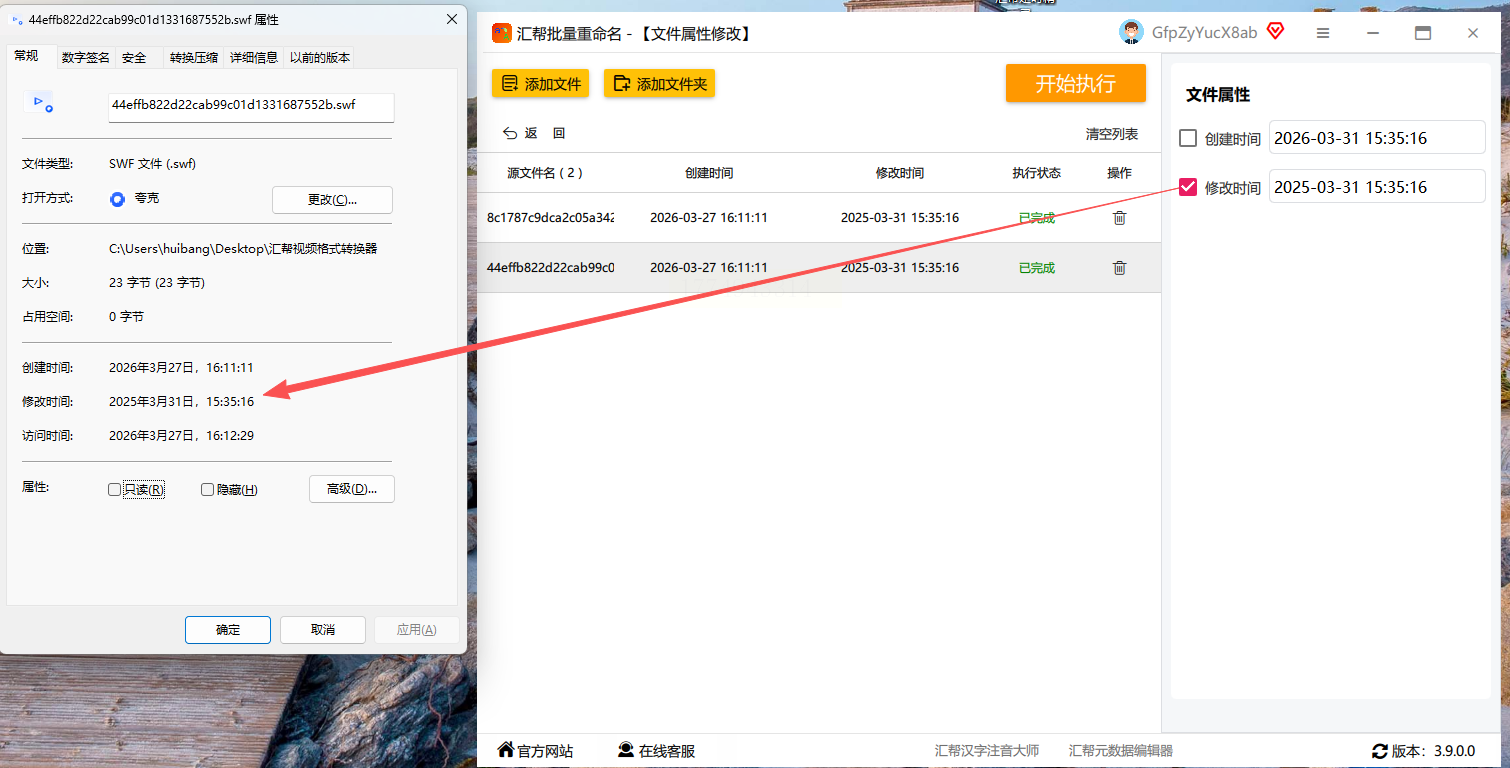
Task: Uncheck the 修改时间 checkbox under 文件属性
Action: click(x=1188, y=187)
